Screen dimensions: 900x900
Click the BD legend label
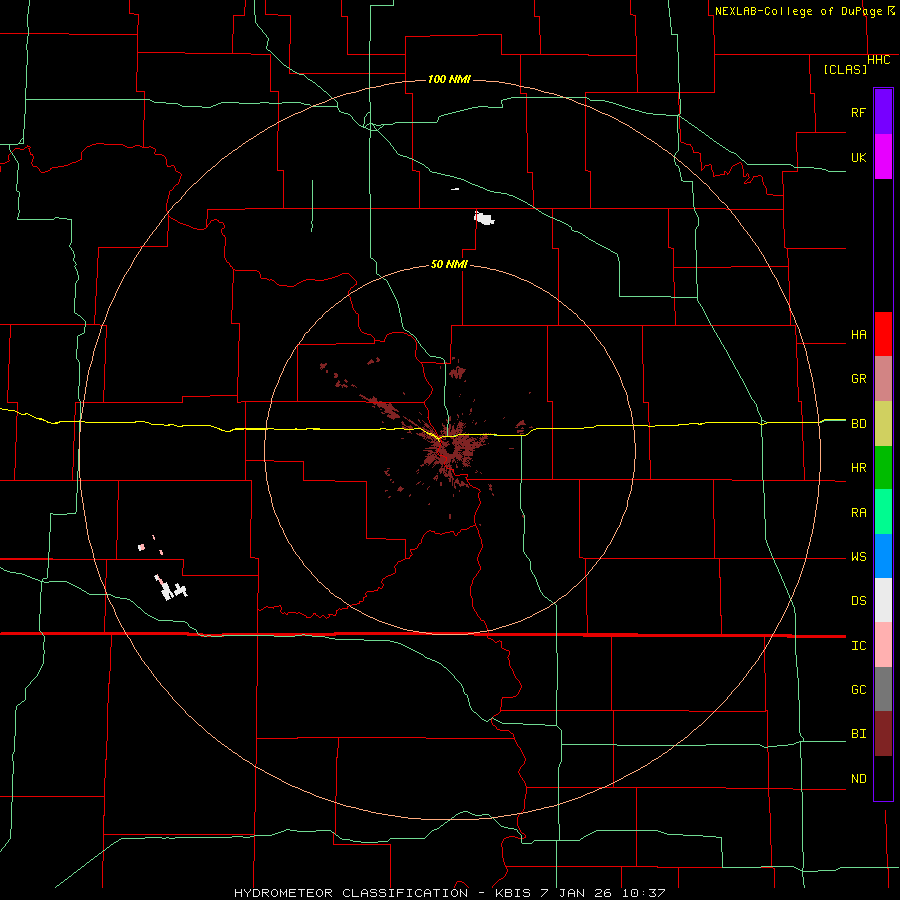point(859,424)
